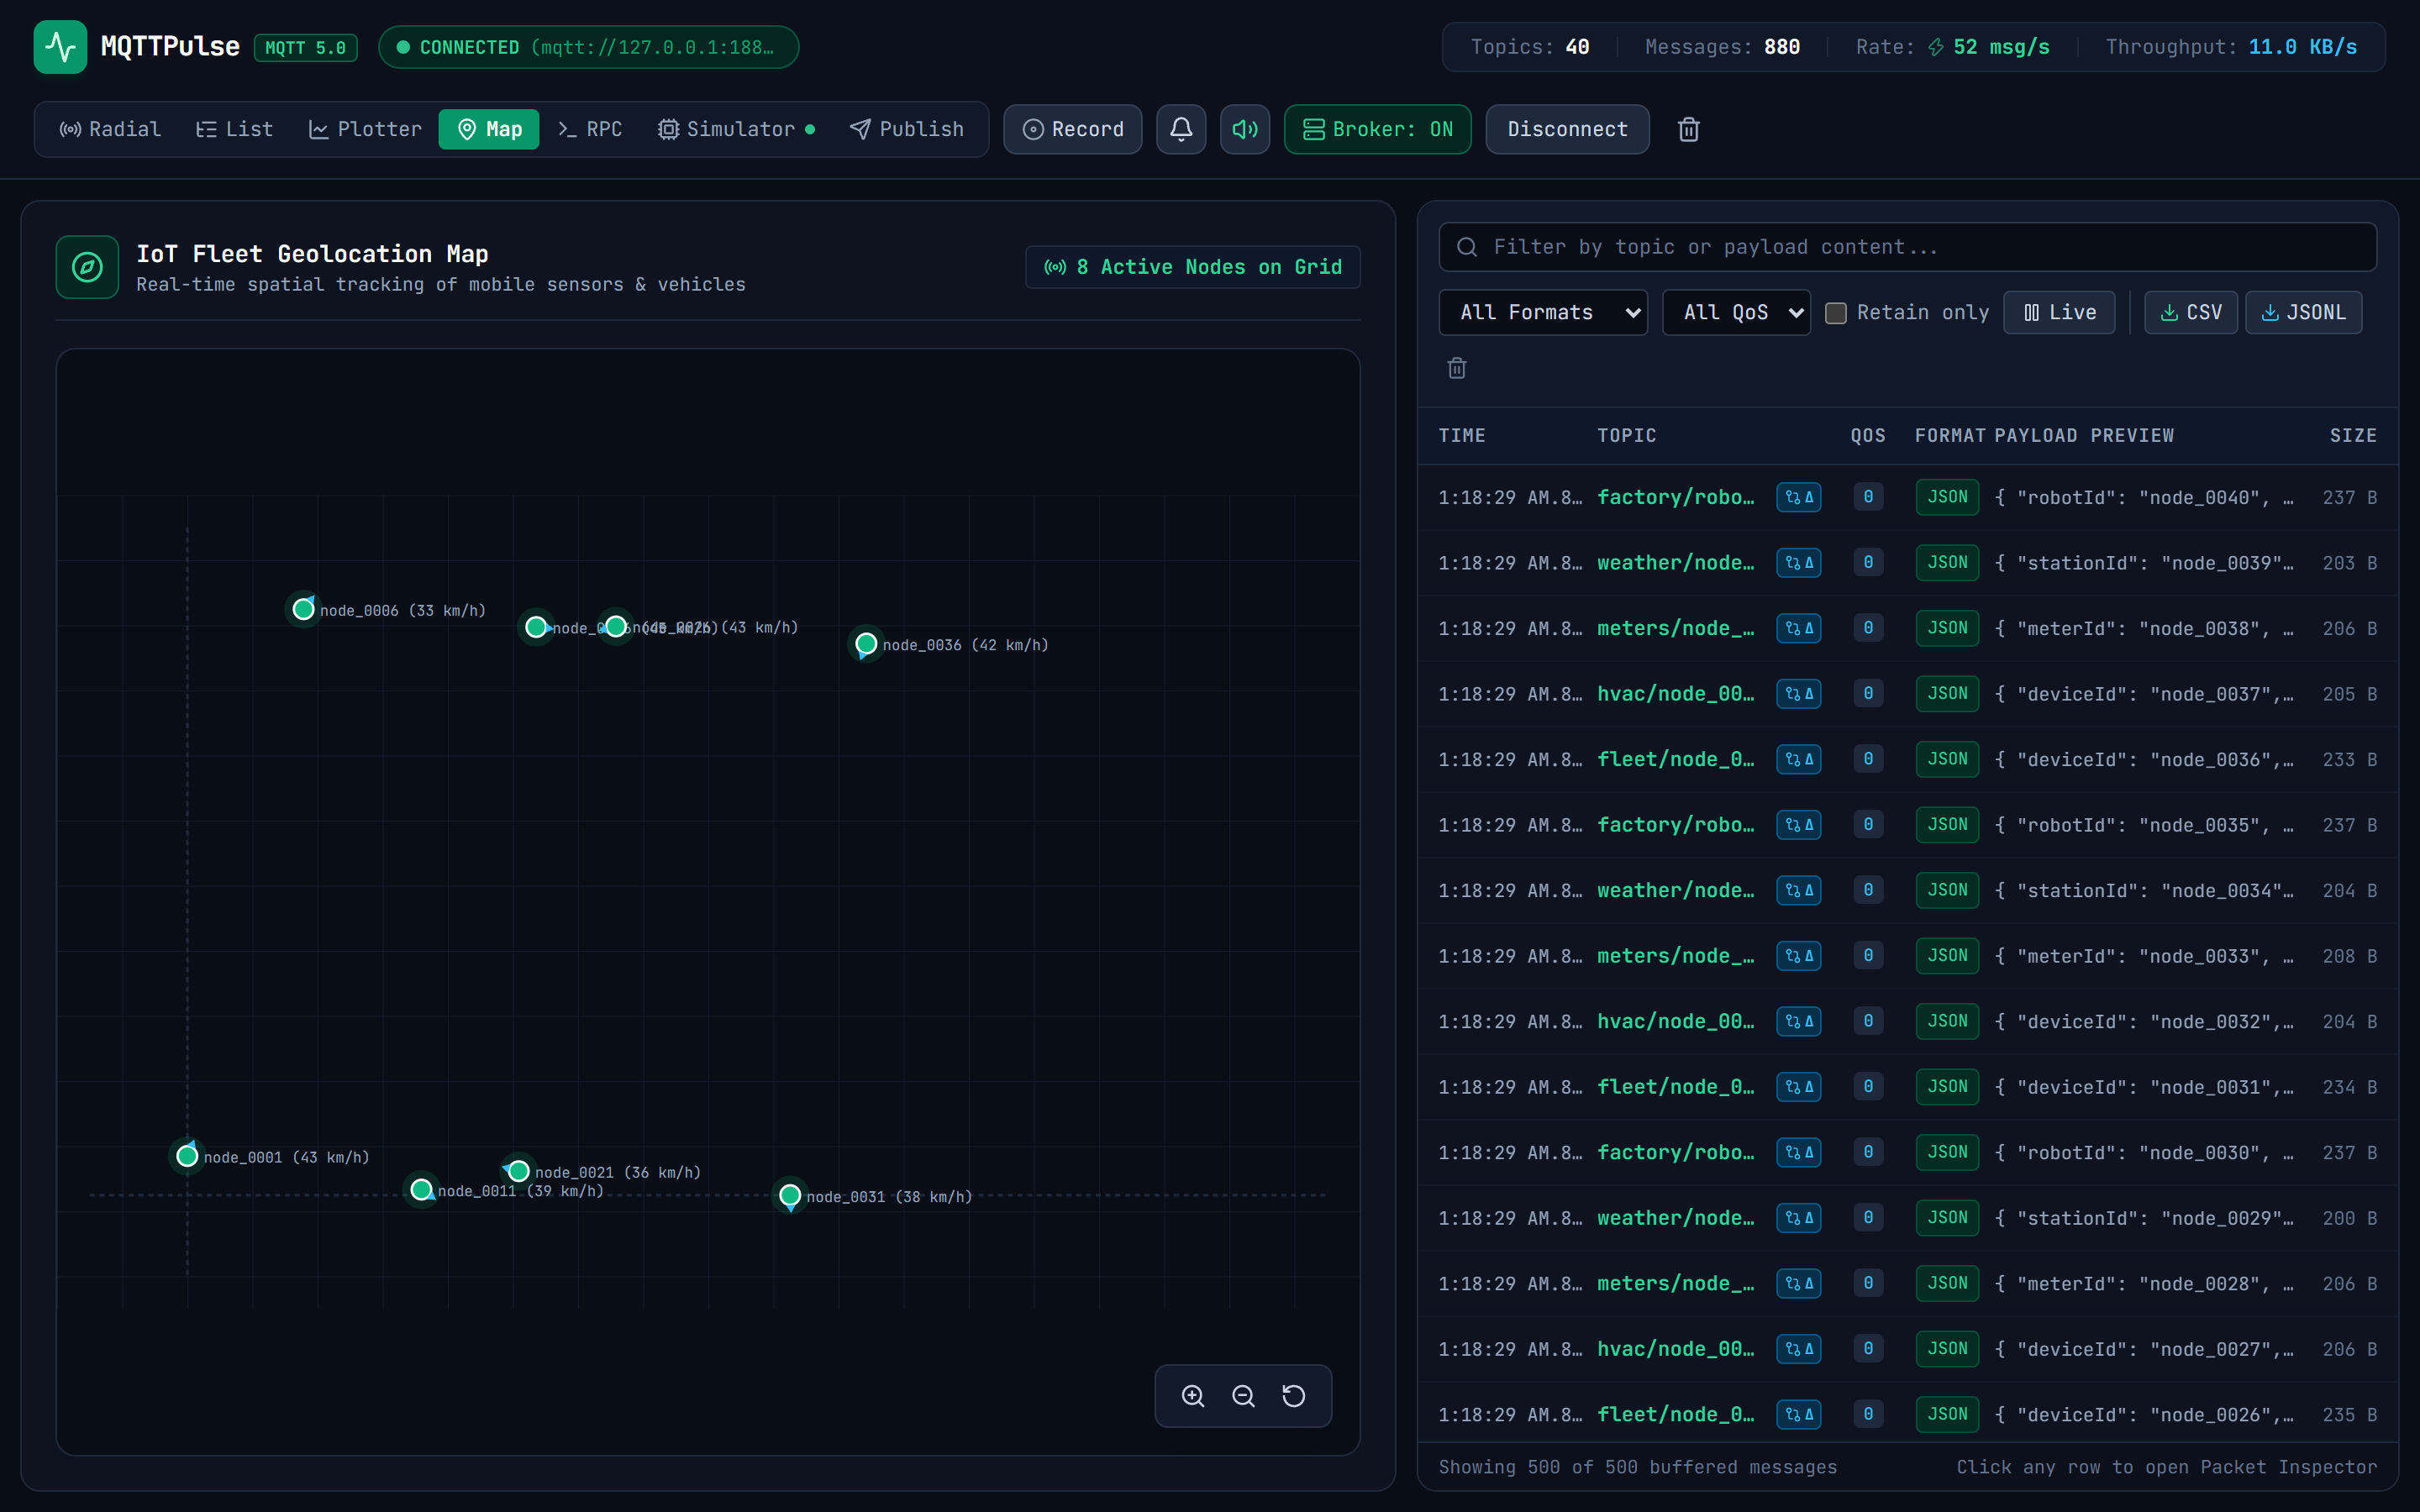
Task: Click the blue badge icon on node_0036 fleet row
Action: [x=1798, y=759]
